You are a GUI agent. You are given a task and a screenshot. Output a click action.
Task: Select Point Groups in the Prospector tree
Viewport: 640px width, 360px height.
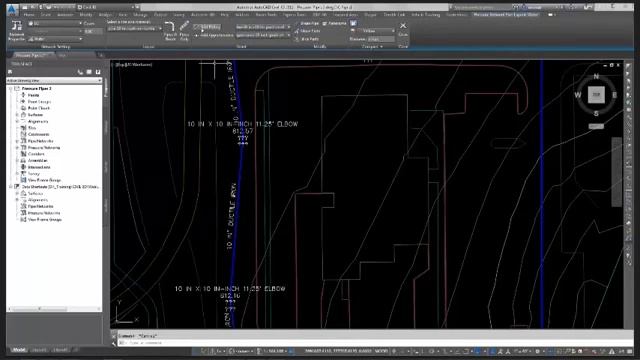pos(39,102)
